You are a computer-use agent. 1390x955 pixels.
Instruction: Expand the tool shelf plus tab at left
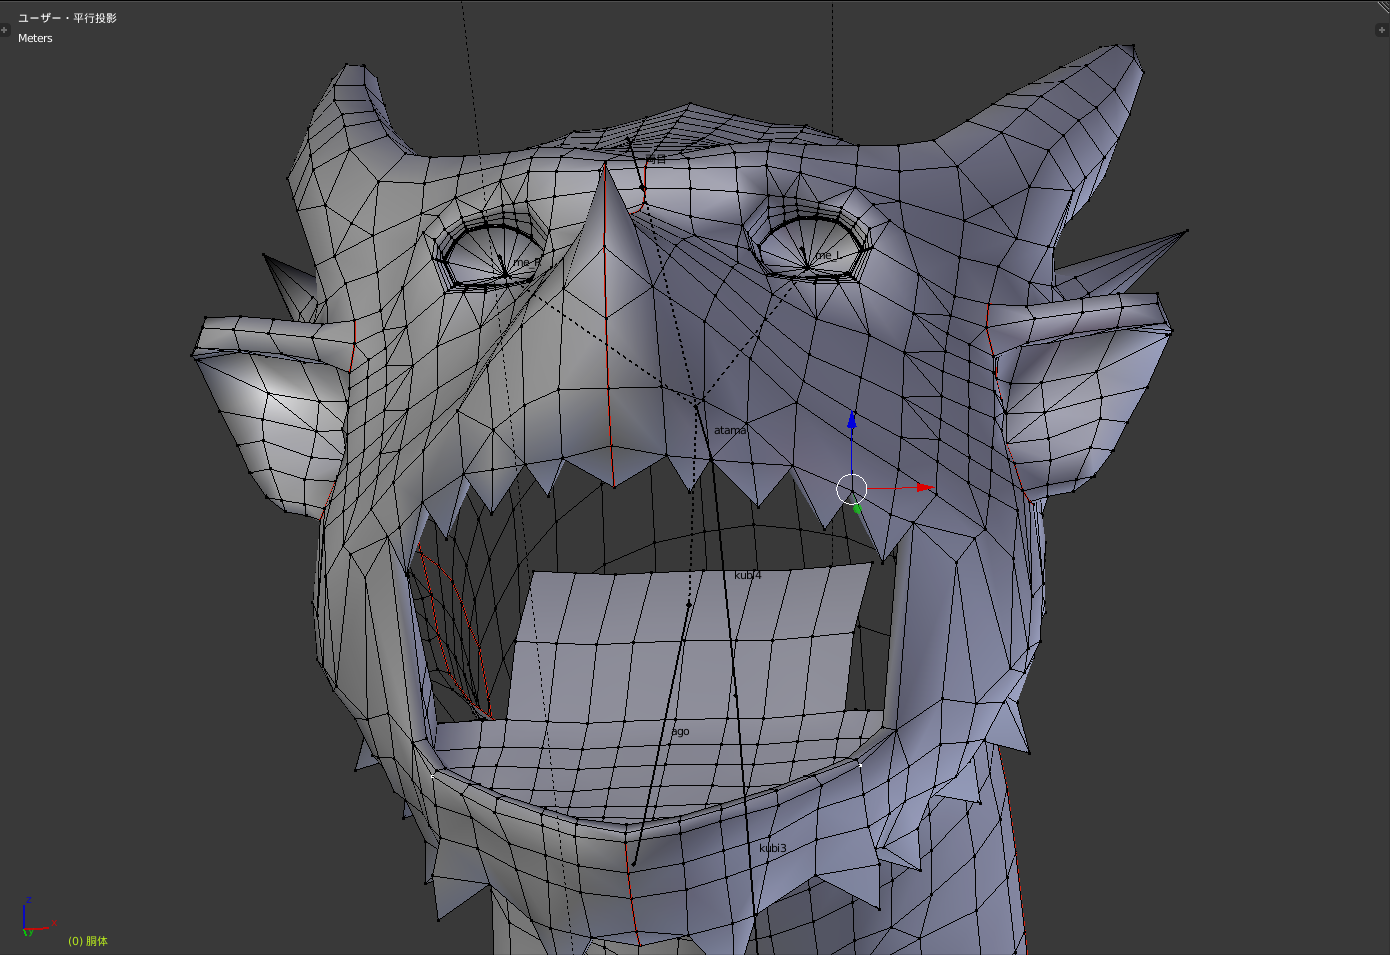pos(5,30)
